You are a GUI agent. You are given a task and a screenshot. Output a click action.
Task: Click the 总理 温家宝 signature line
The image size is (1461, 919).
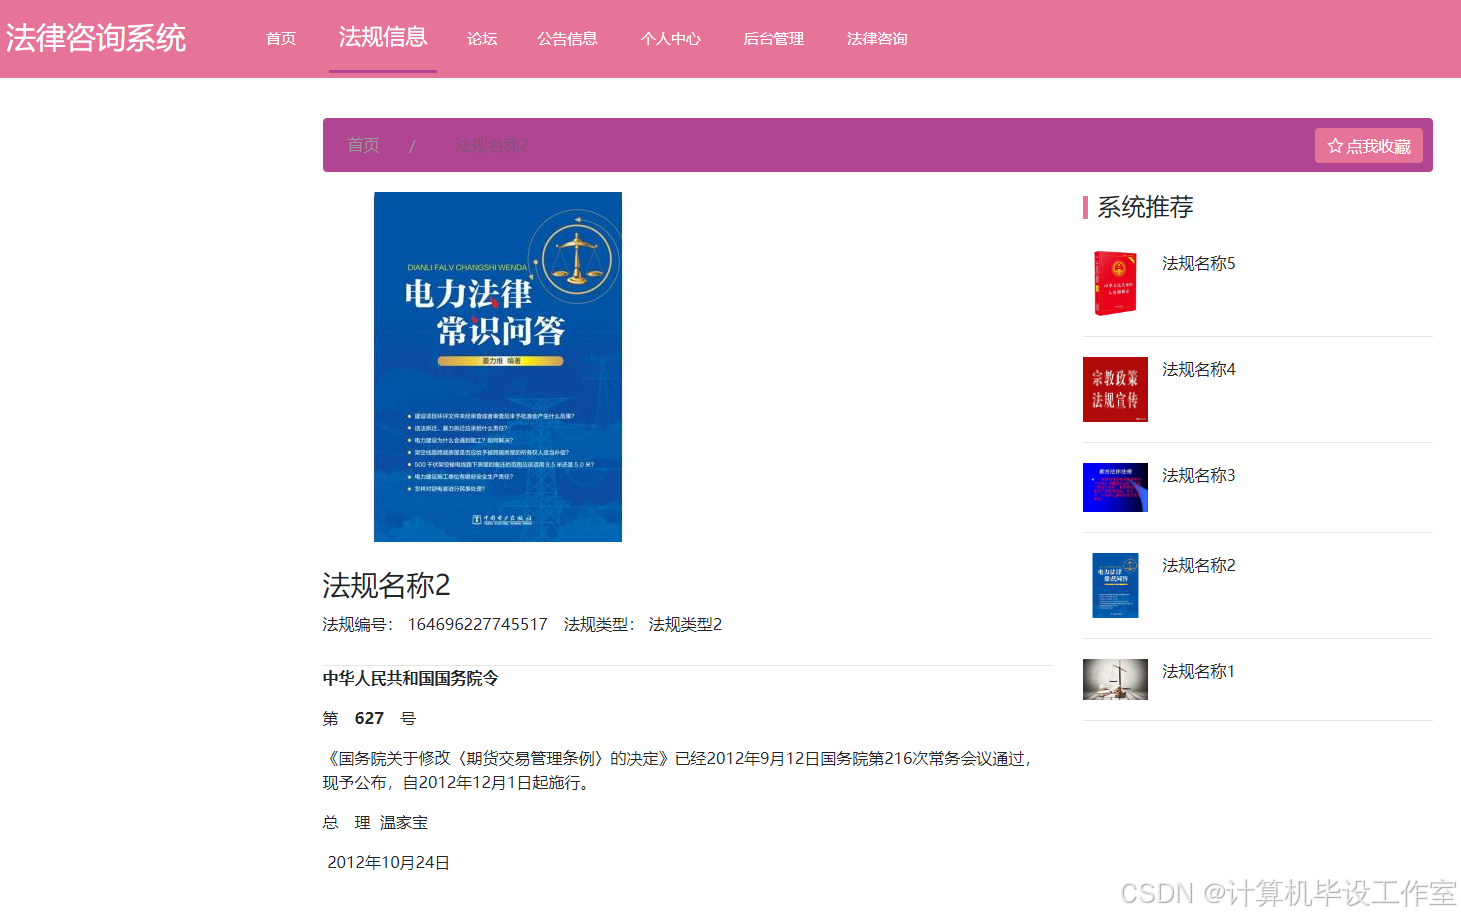coord(375,822)
